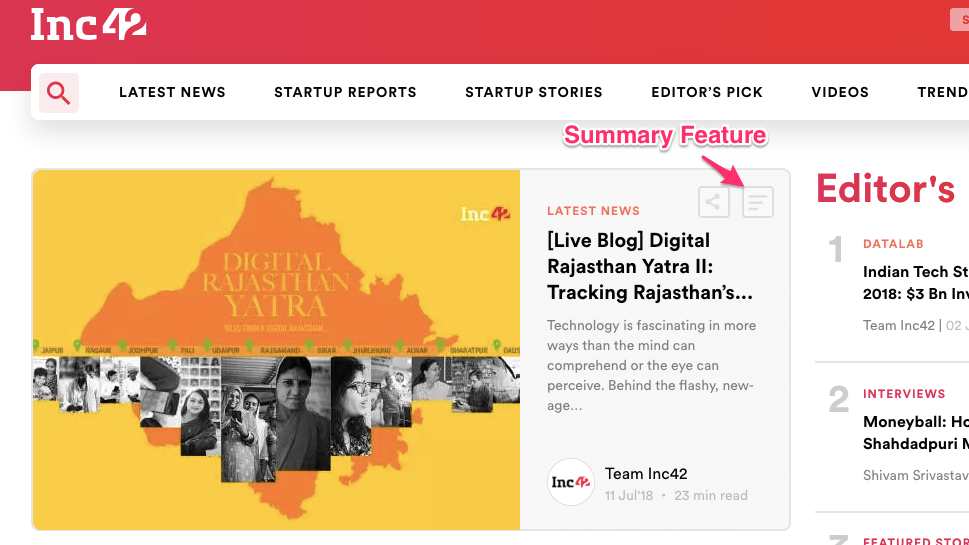Click Team Inc42 author avatar

571,482
